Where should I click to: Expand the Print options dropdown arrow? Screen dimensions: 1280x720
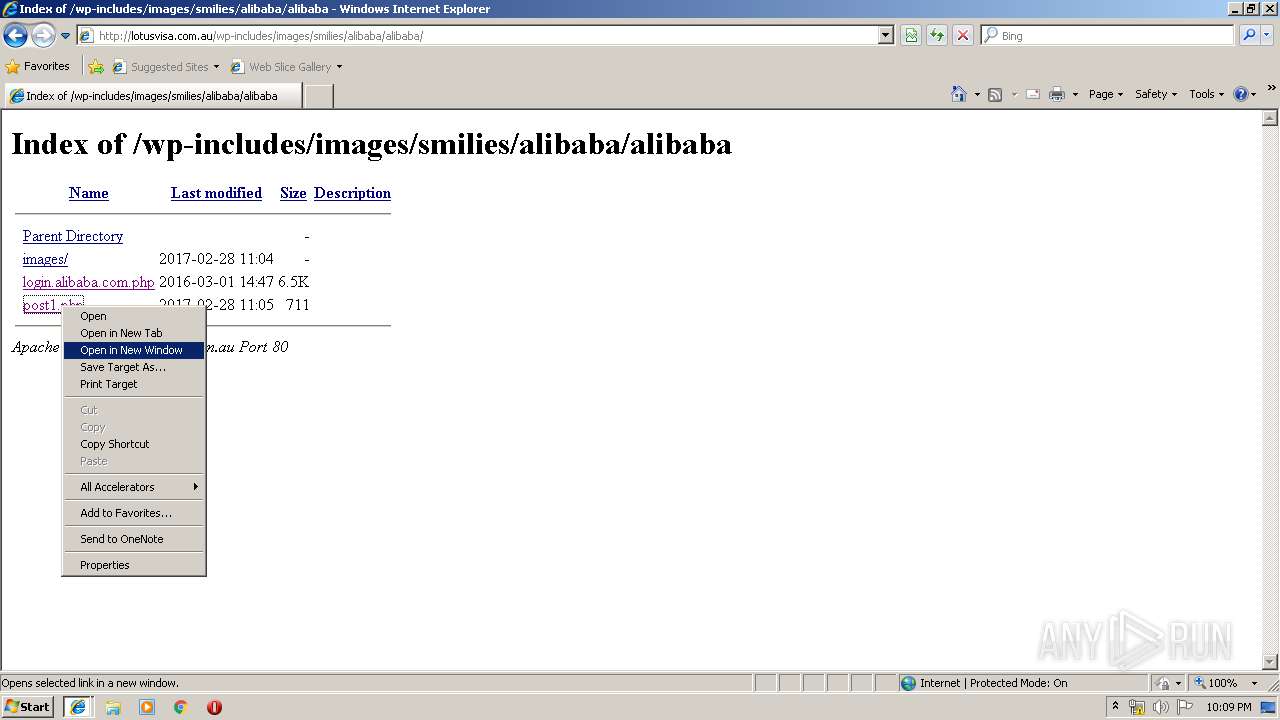(1075, 94)
